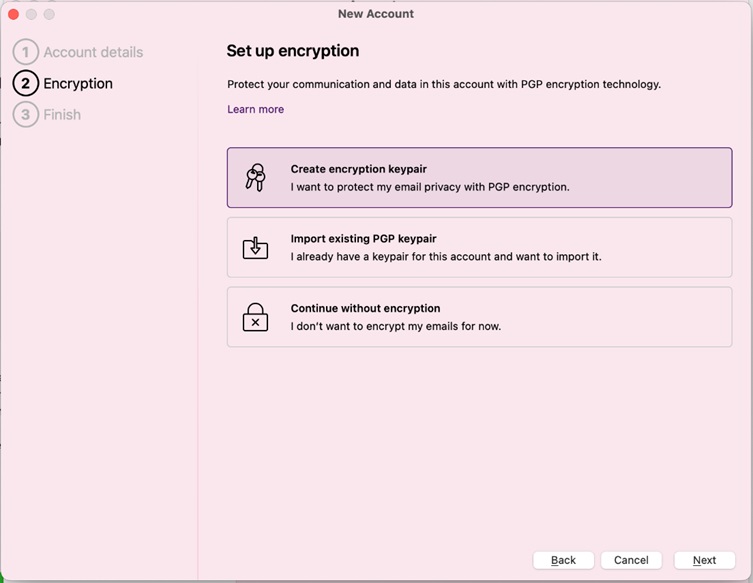Click the step 1 circle number
This screenshot has width=753, height=583.
26,52
